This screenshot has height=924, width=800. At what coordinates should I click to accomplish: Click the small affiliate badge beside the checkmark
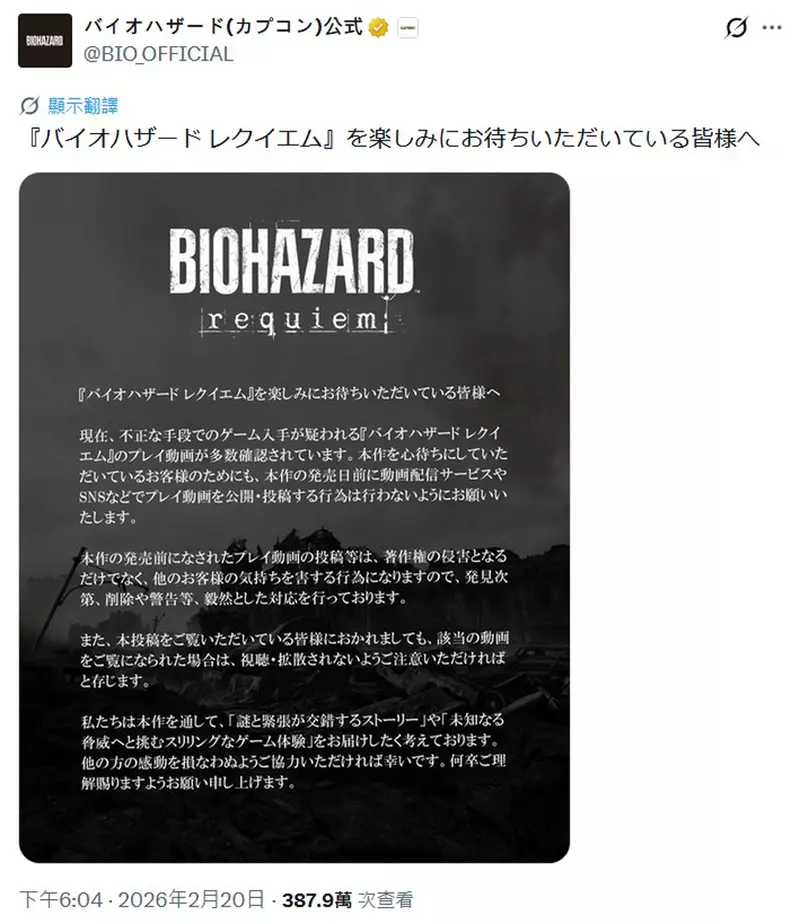point(408,28)
